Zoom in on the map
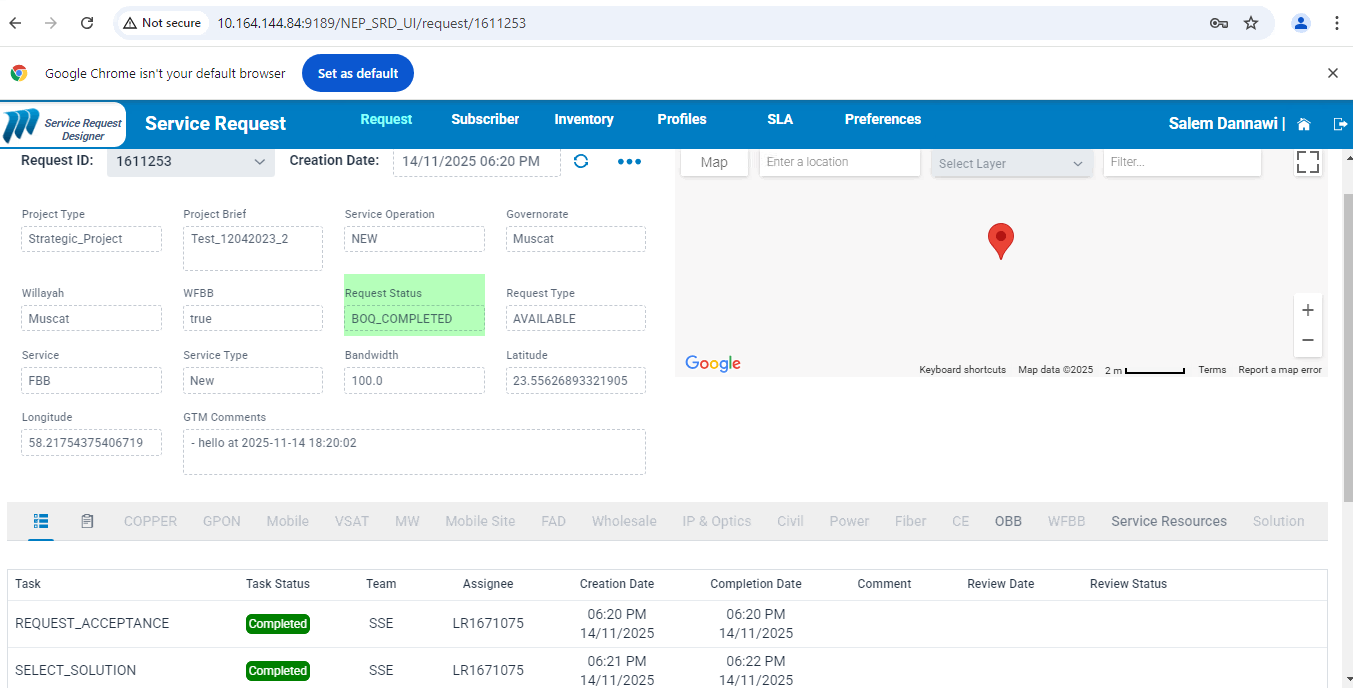This screenshot has width=1353, height=688. click(1307, 310)
